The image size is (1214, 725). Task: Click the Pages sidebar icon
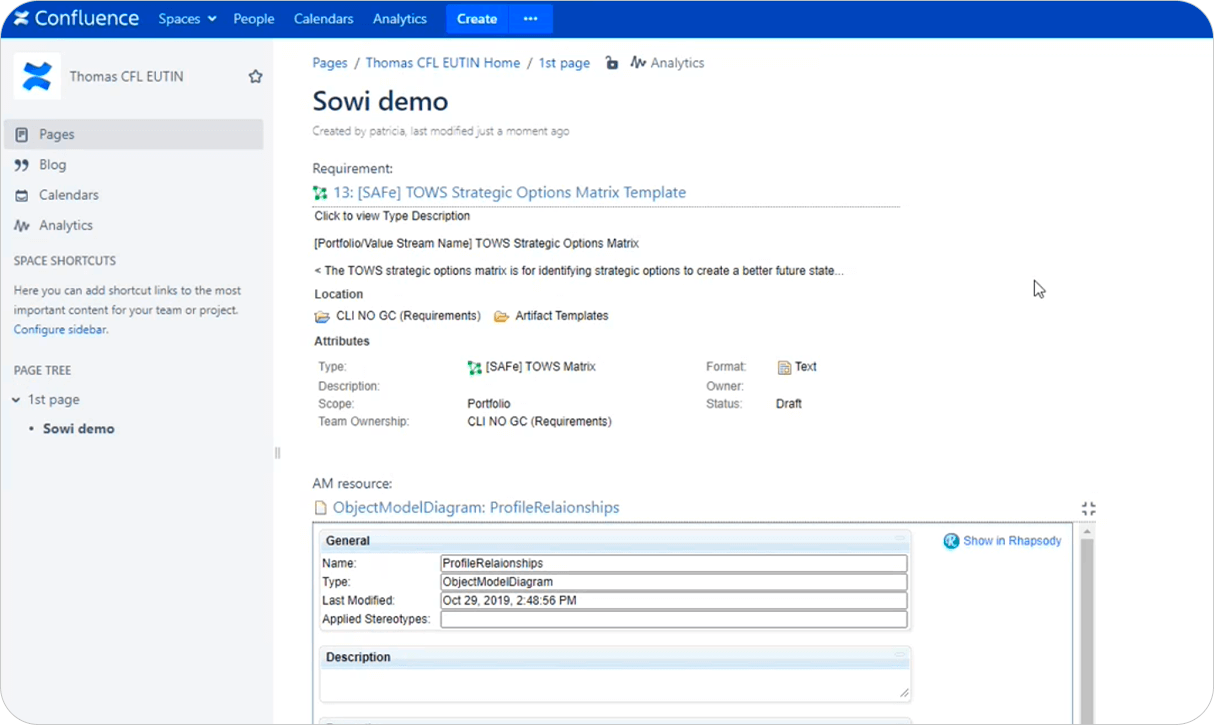coord(21,135)
